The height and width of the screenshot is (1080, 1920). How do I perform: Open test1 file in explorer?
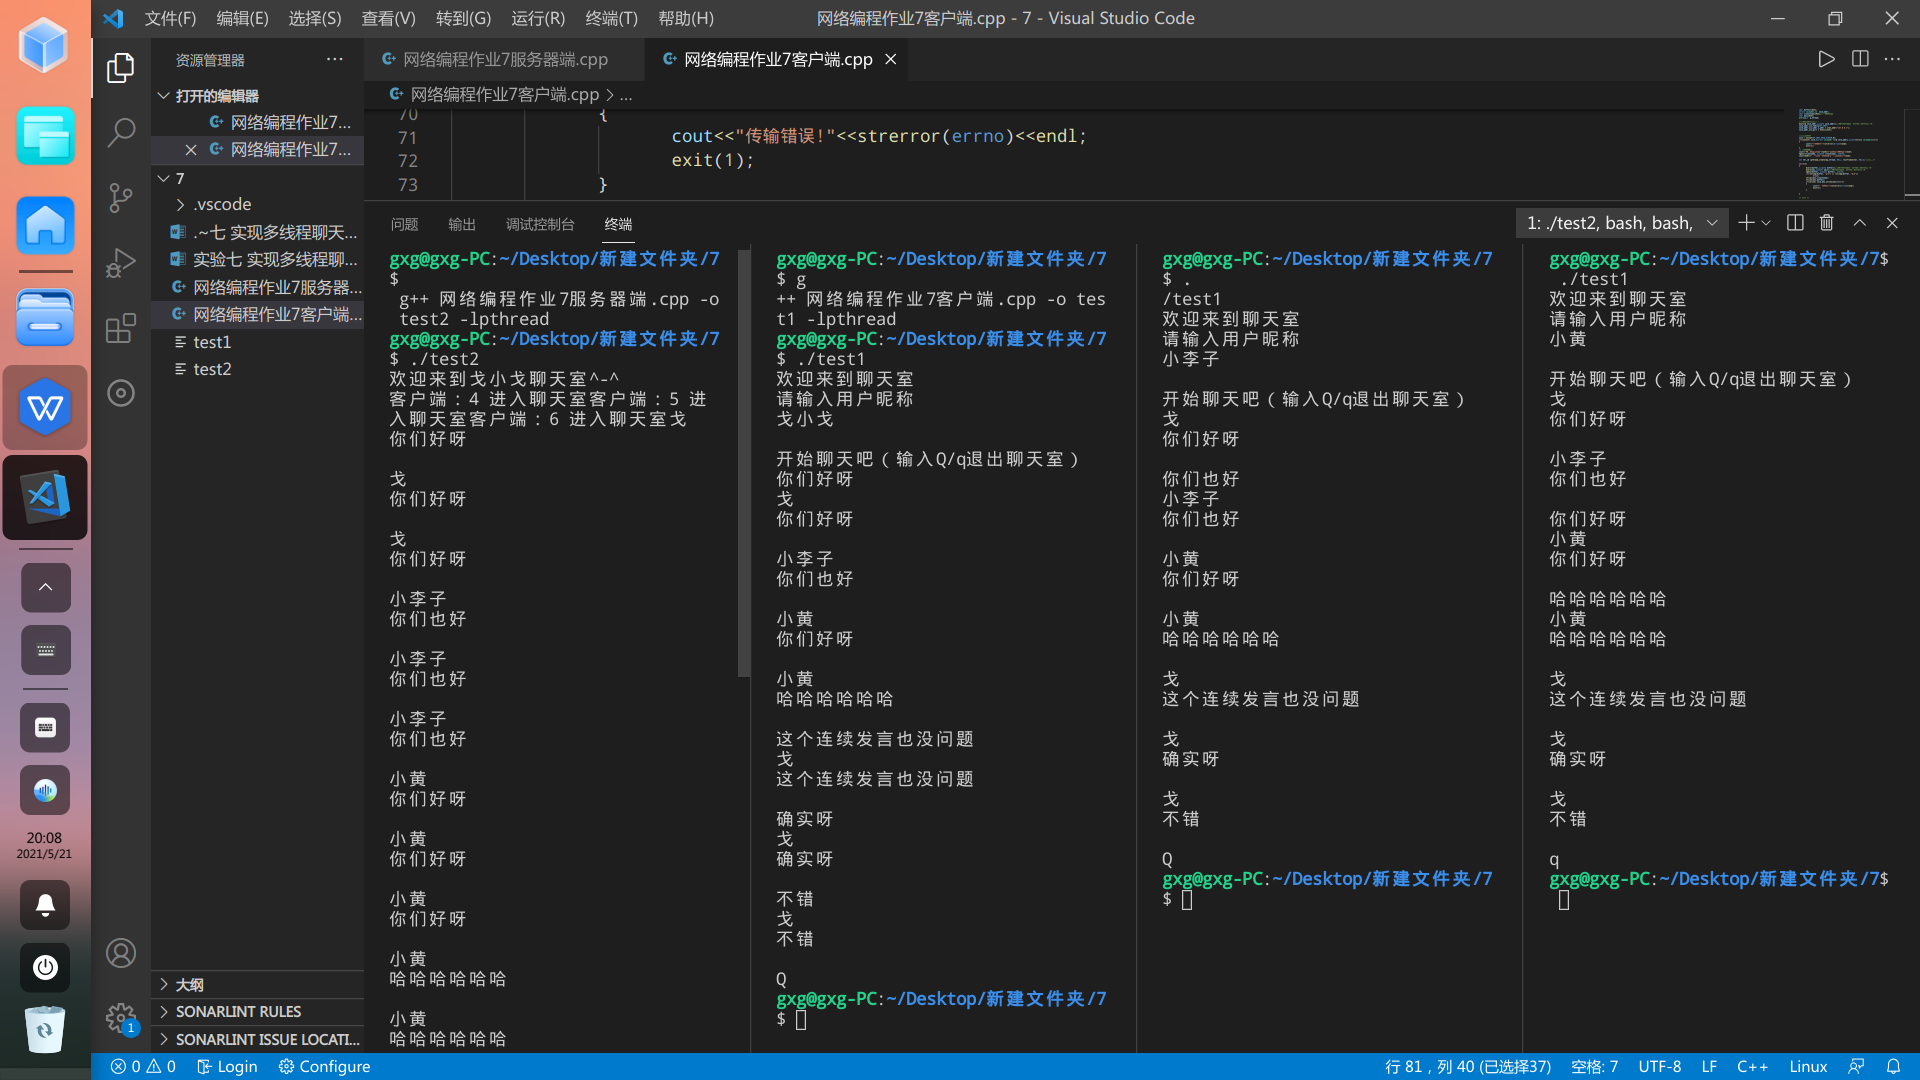[x=258, y=342]
